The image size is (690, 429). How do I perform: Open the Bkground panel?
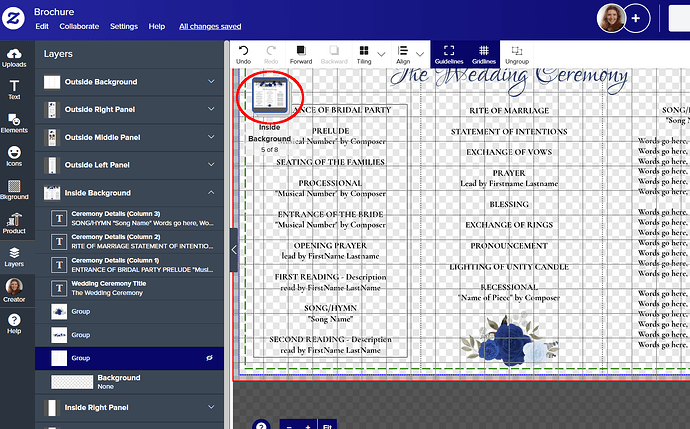pyautogui.click(x=14, y=190)
